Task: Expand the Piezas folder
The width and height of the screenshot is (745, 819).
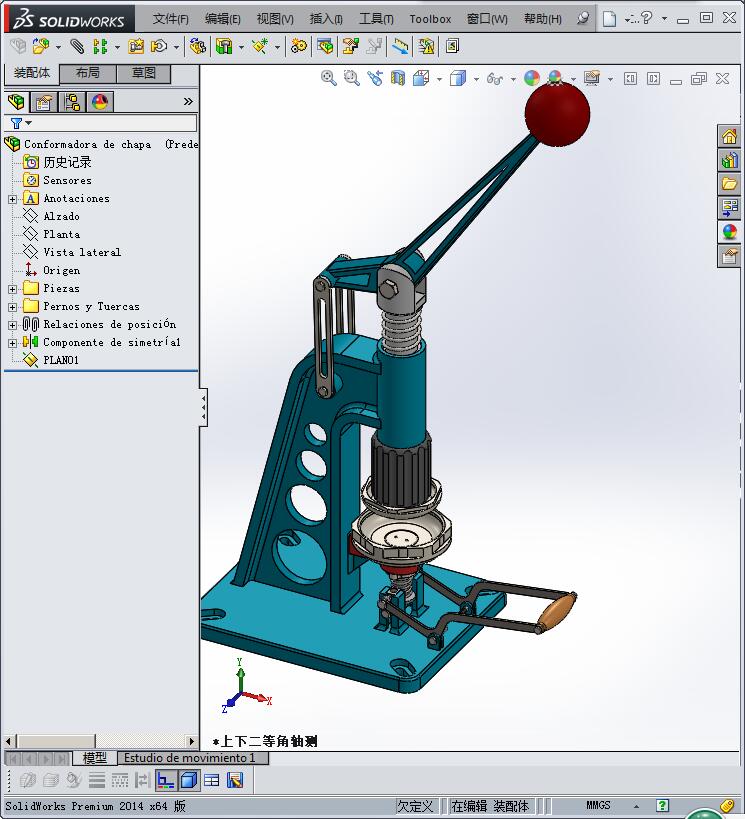Action: click(x=12, y=289)
